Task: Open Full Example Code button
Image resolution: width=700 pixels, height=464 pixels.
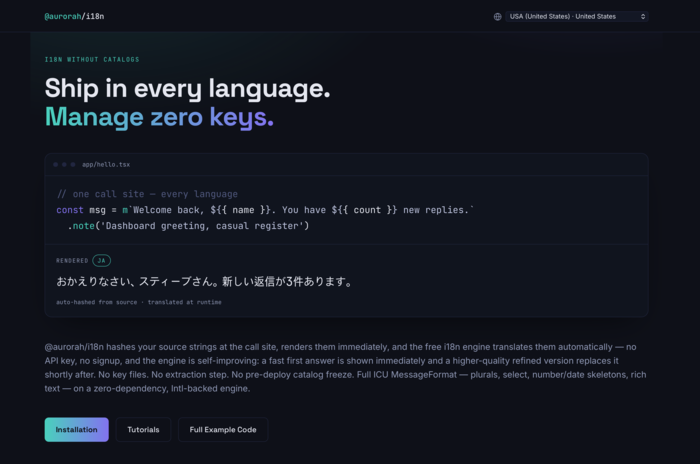Action: pyautogui.click(x=223, y=430)
